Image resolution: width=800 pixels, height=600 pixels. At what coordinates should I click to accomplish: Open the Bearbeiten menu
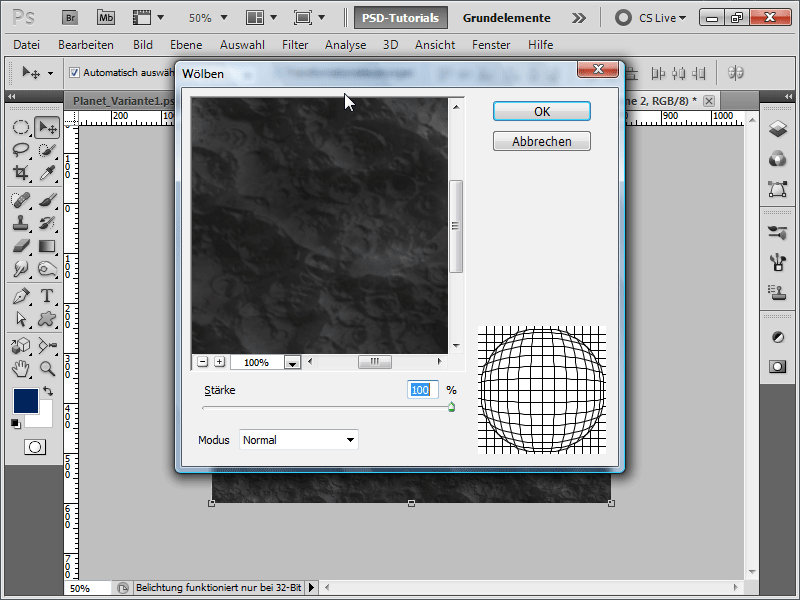click(x=86, y=45)
